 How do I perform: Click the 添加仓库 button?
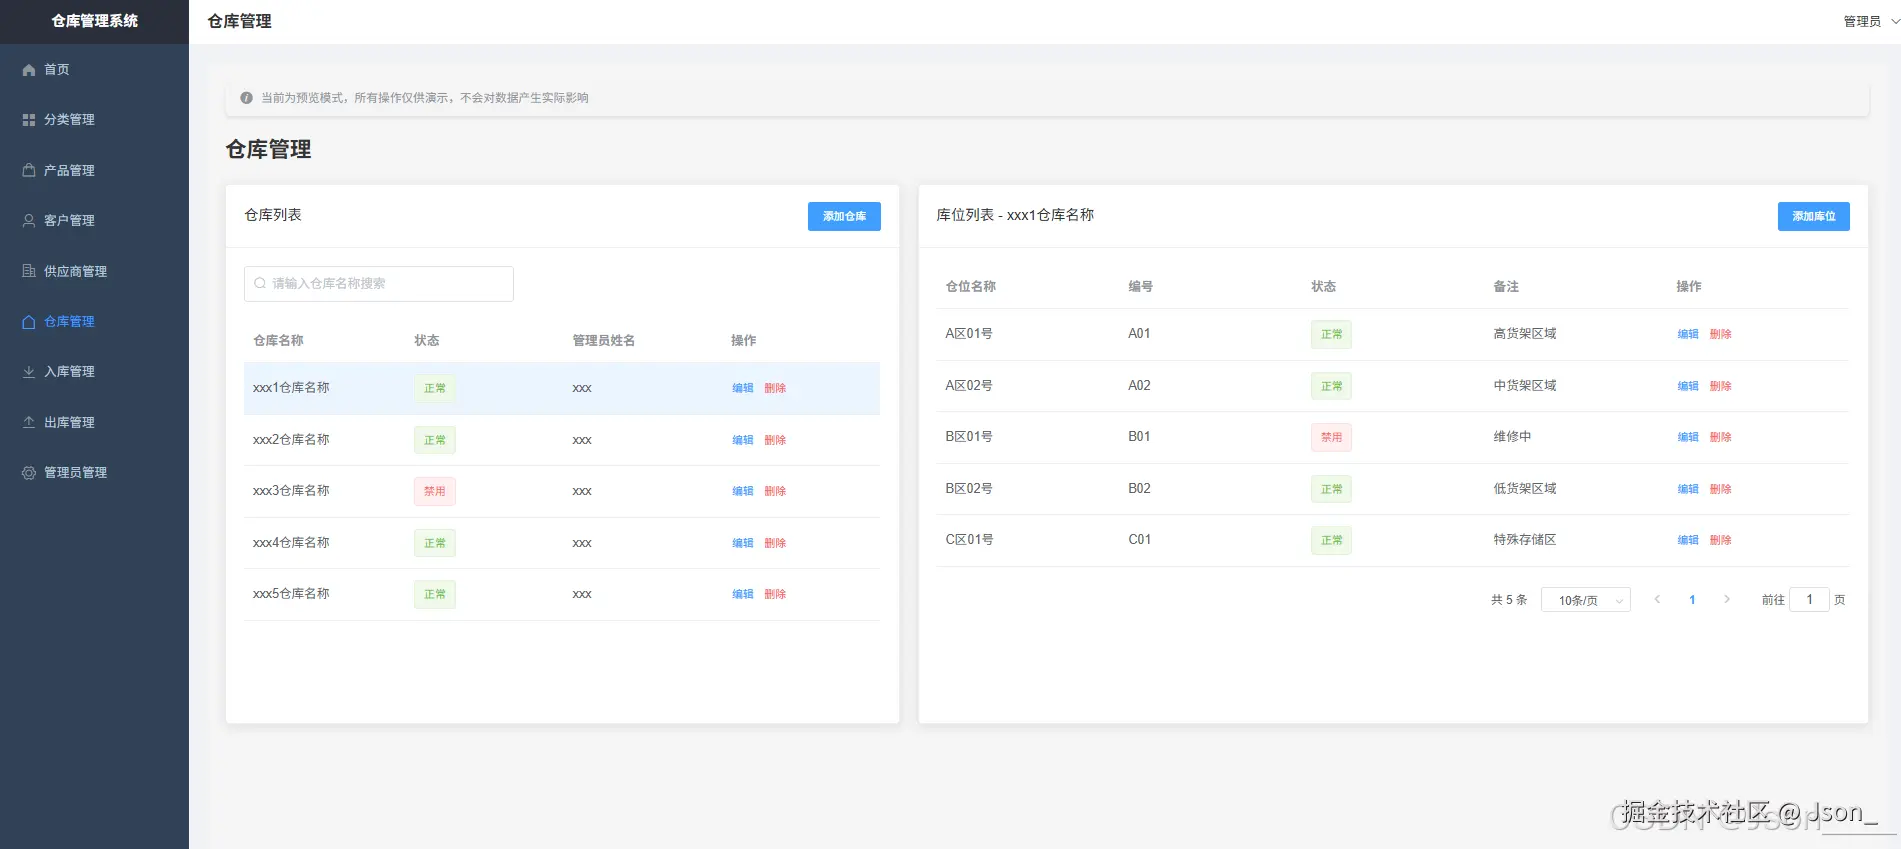point(844,216)
